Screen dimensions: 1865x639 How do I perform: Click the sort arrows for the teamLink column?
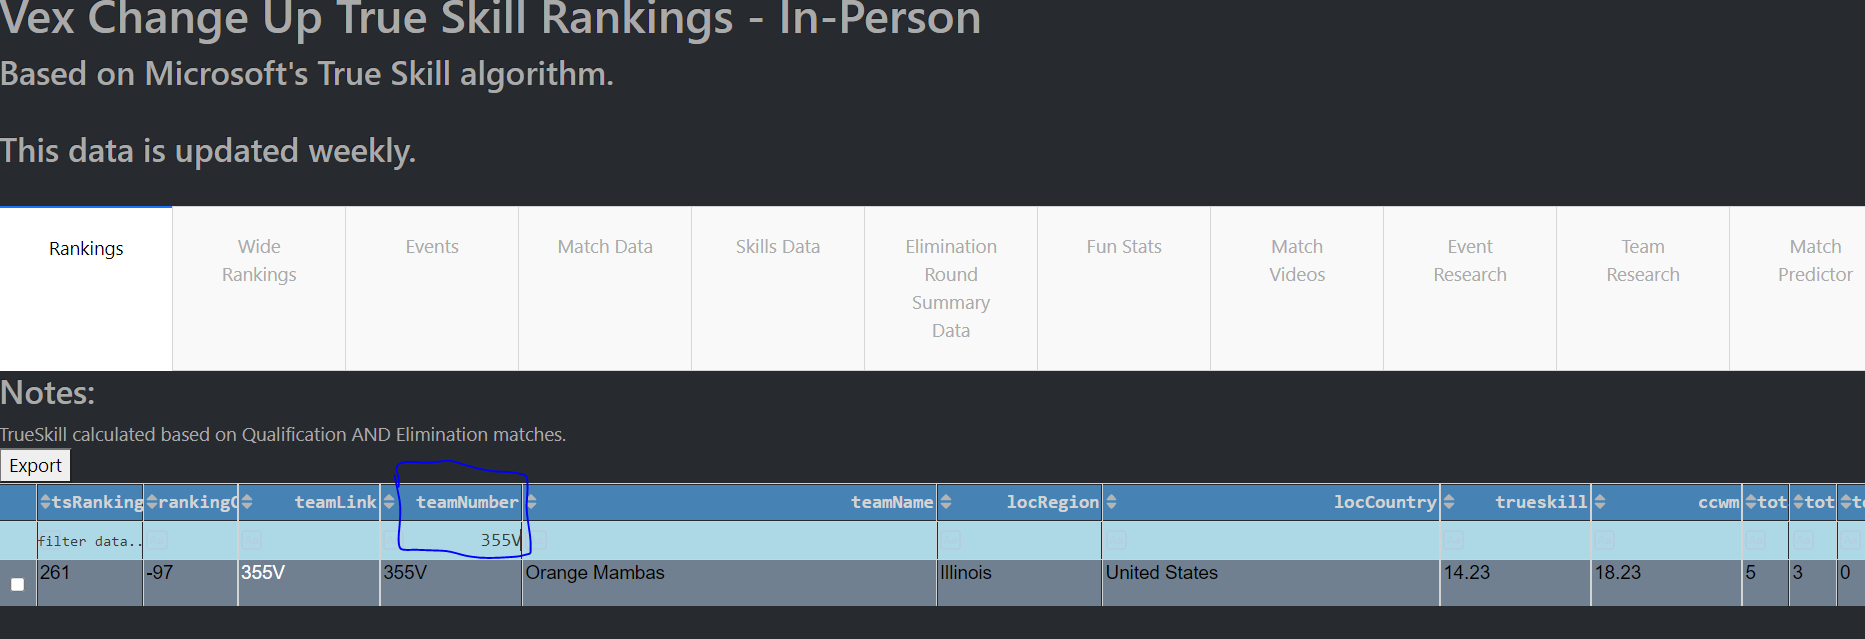[x=247, y=502]
